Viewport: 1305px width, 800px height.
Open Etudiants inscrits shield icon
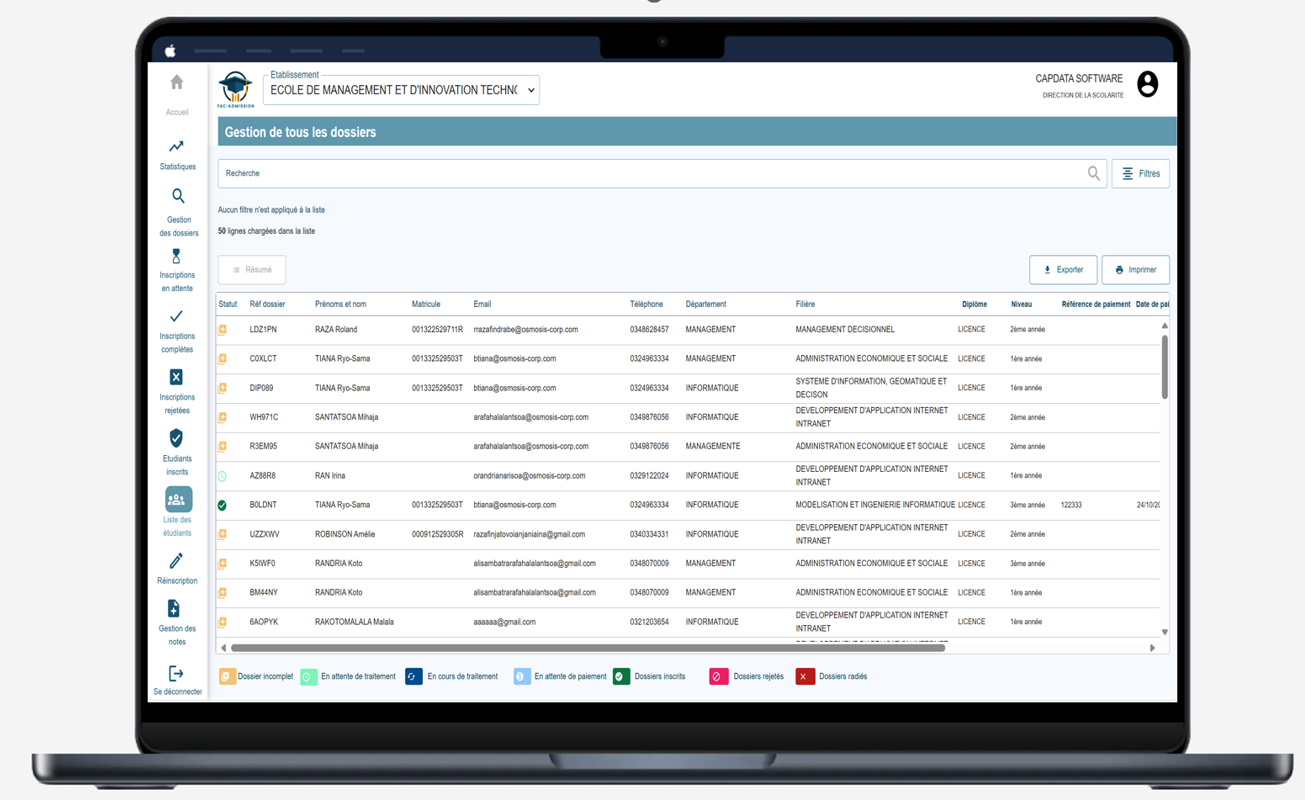pos(176,438)
